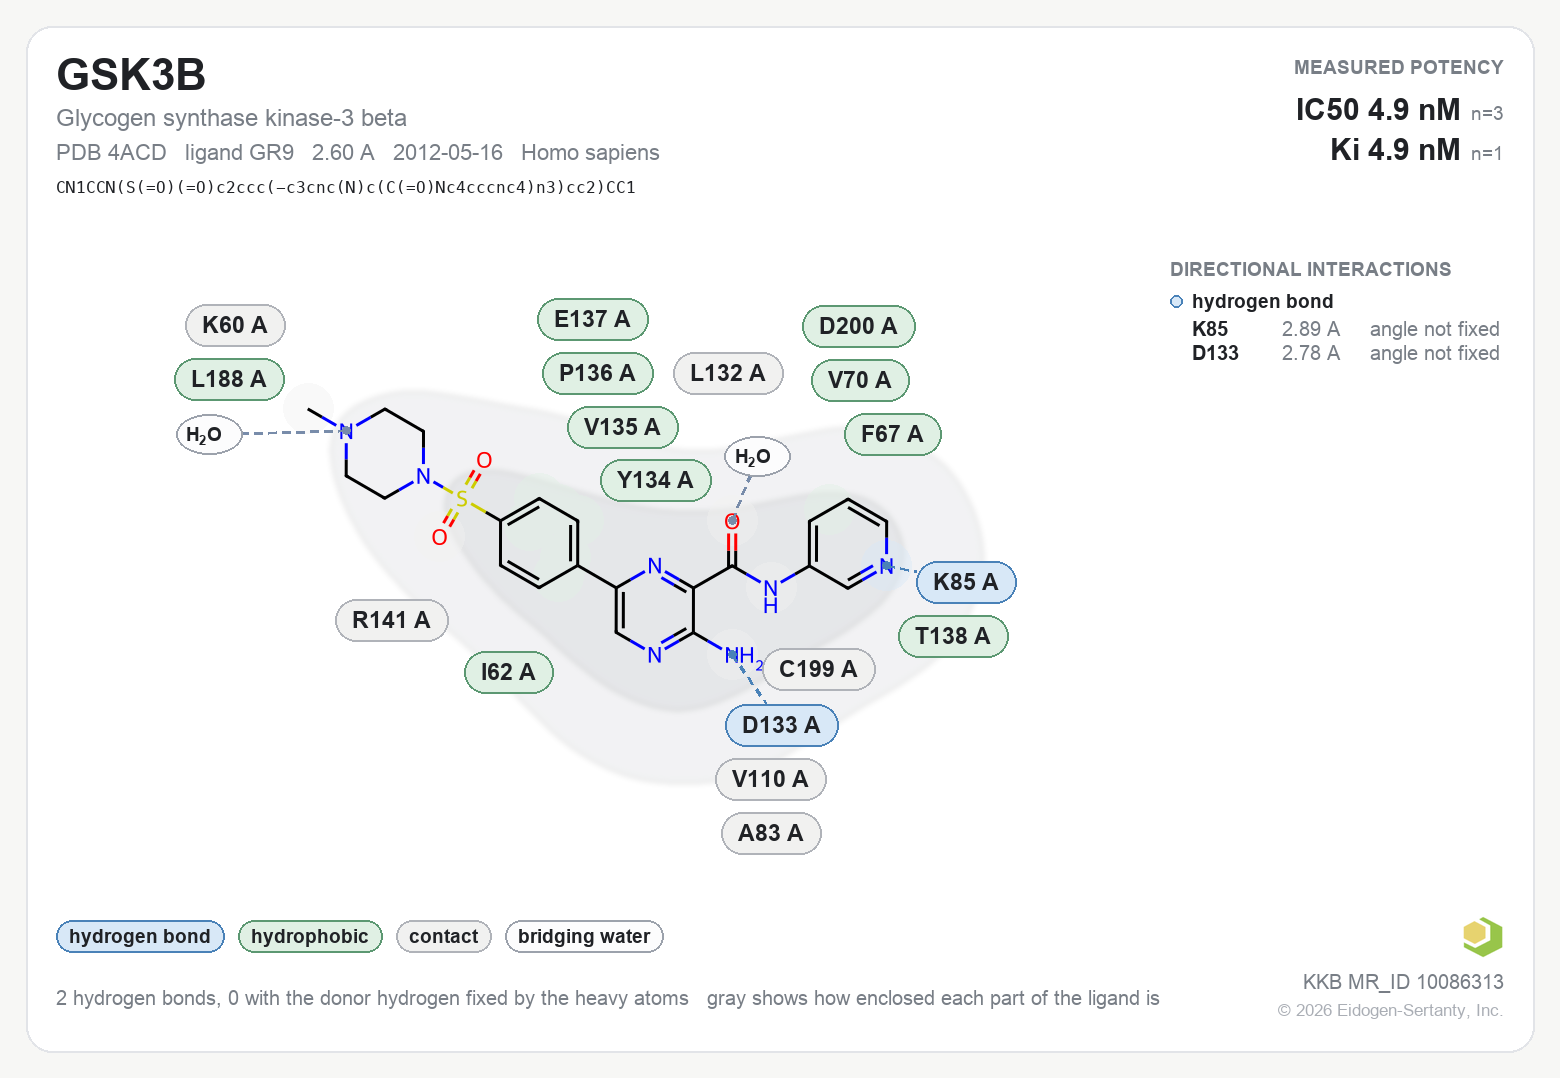Screen dimensions: 1560x1078
Task: Select the R141 A residue label
Action: click(392, 620)
